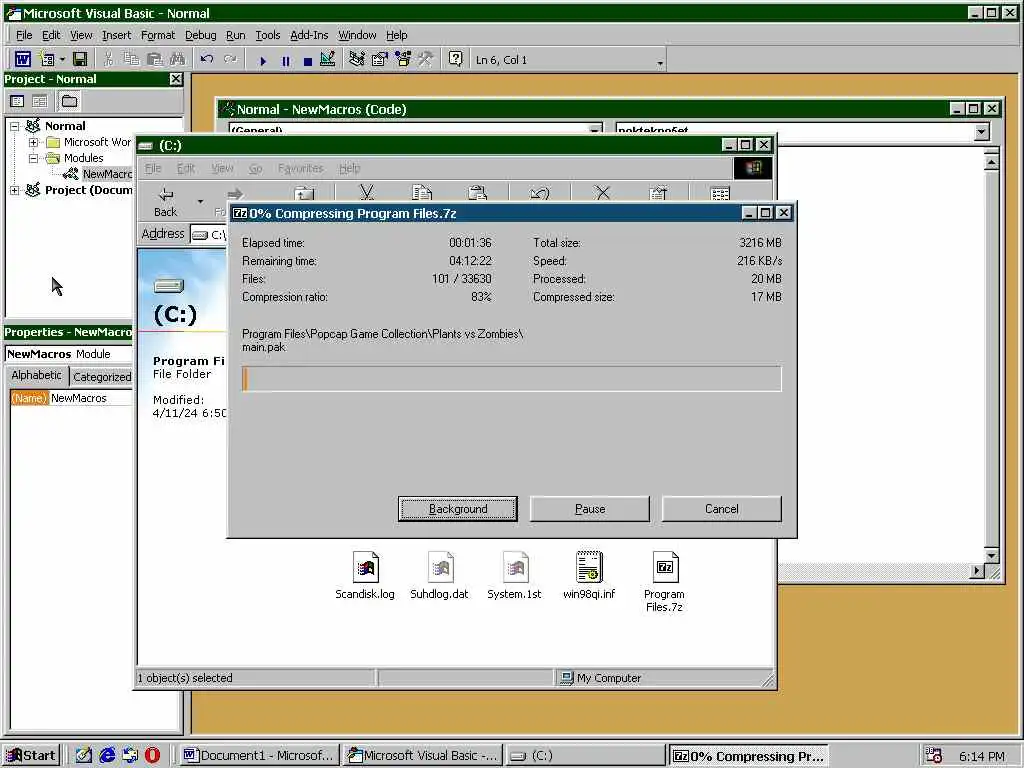Switch to Document1 - Microsoft Word taskbar button

click(x=259, y=756)
